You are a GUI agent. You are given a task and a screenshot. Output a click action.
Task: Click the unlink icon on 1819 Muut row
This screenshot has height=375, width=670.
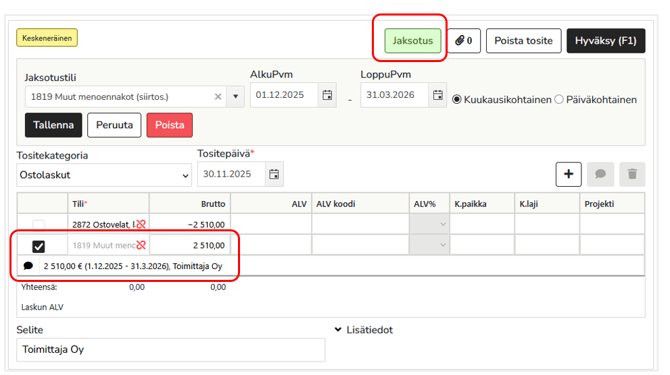click(x=141, y=245)
